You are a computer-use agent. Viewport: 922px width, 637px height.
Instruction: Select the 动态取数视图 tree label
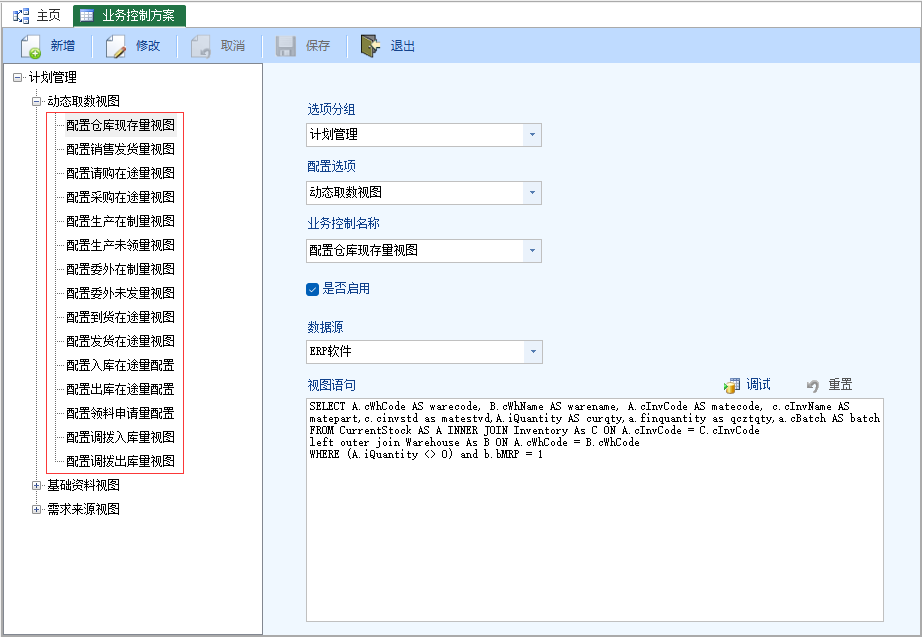(x=83, y=101)
